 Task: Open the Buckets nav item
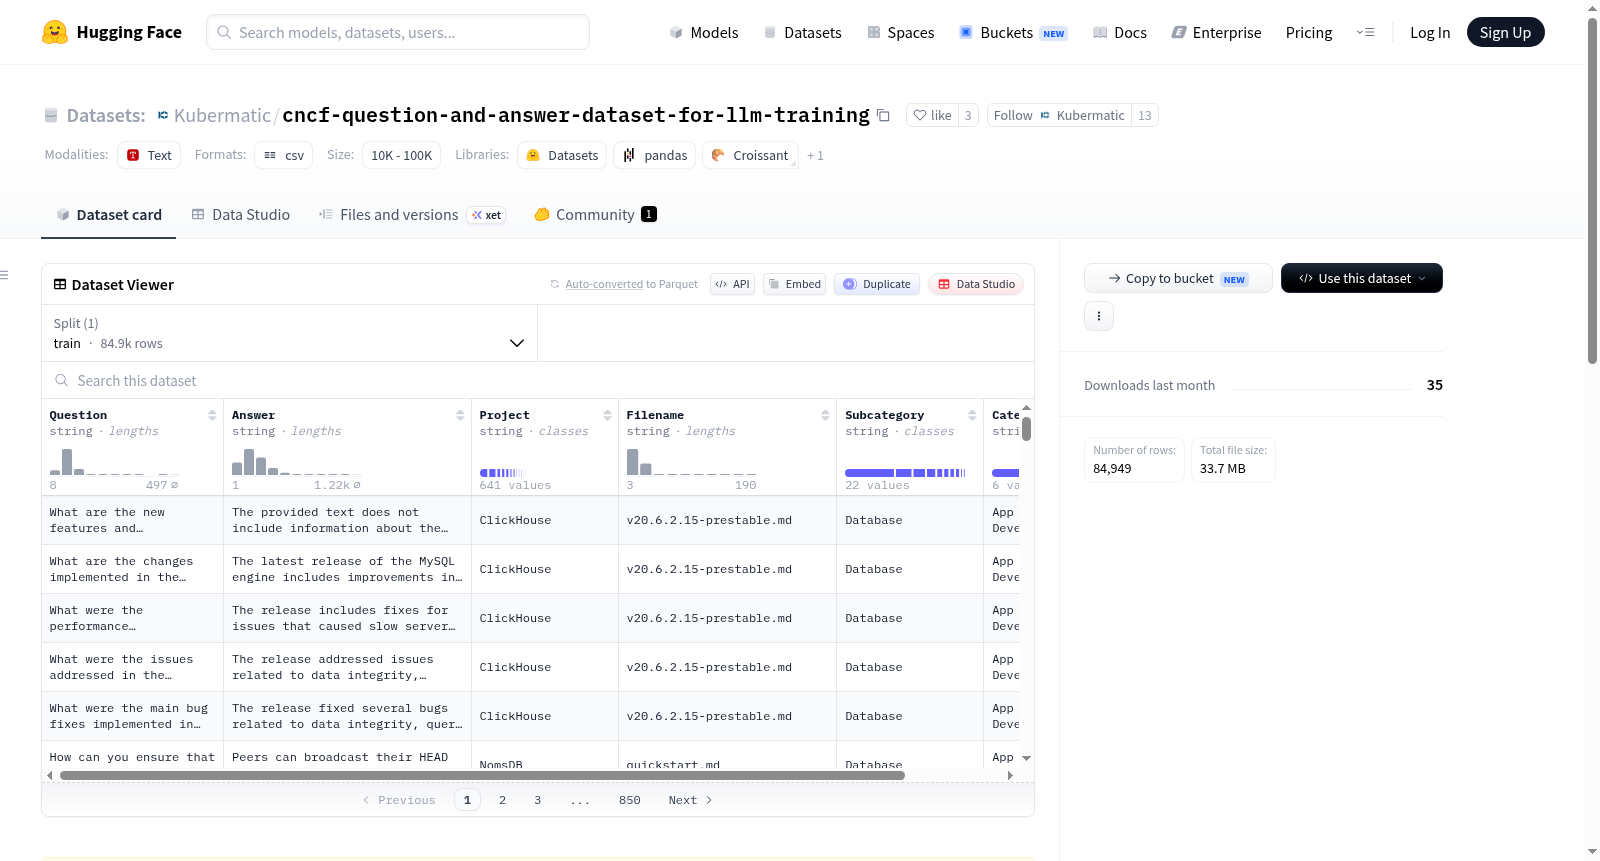click(1013, 32)
